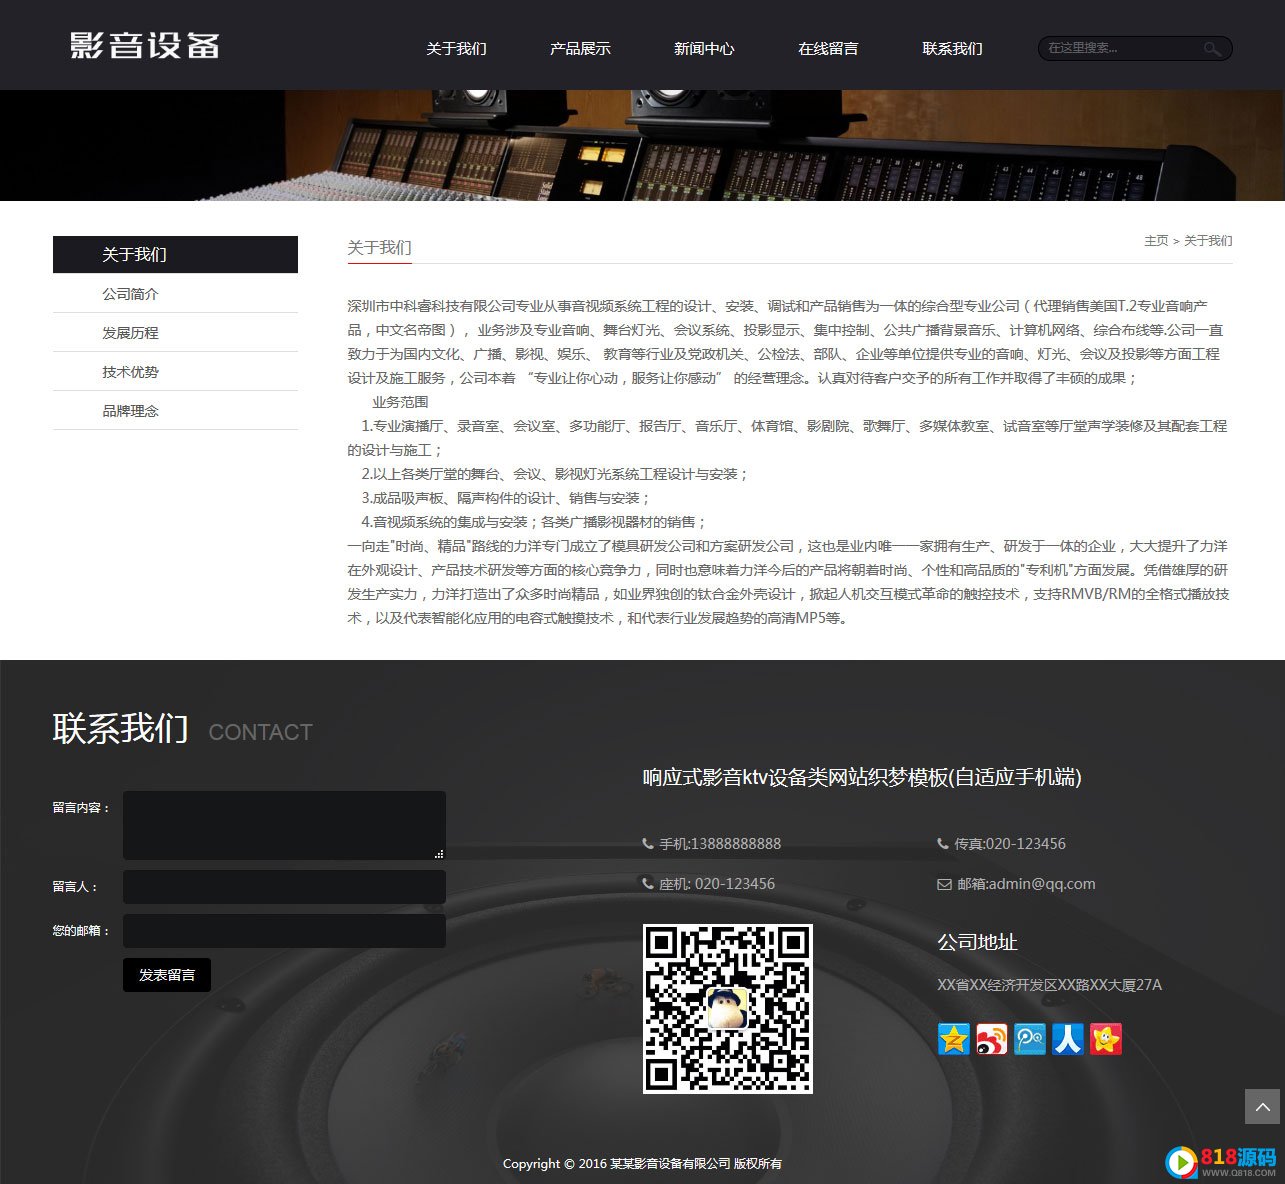Screen dimensions: 1285x1184
Task: Submit the form with 发表留言 button
Action: (167, 975)
